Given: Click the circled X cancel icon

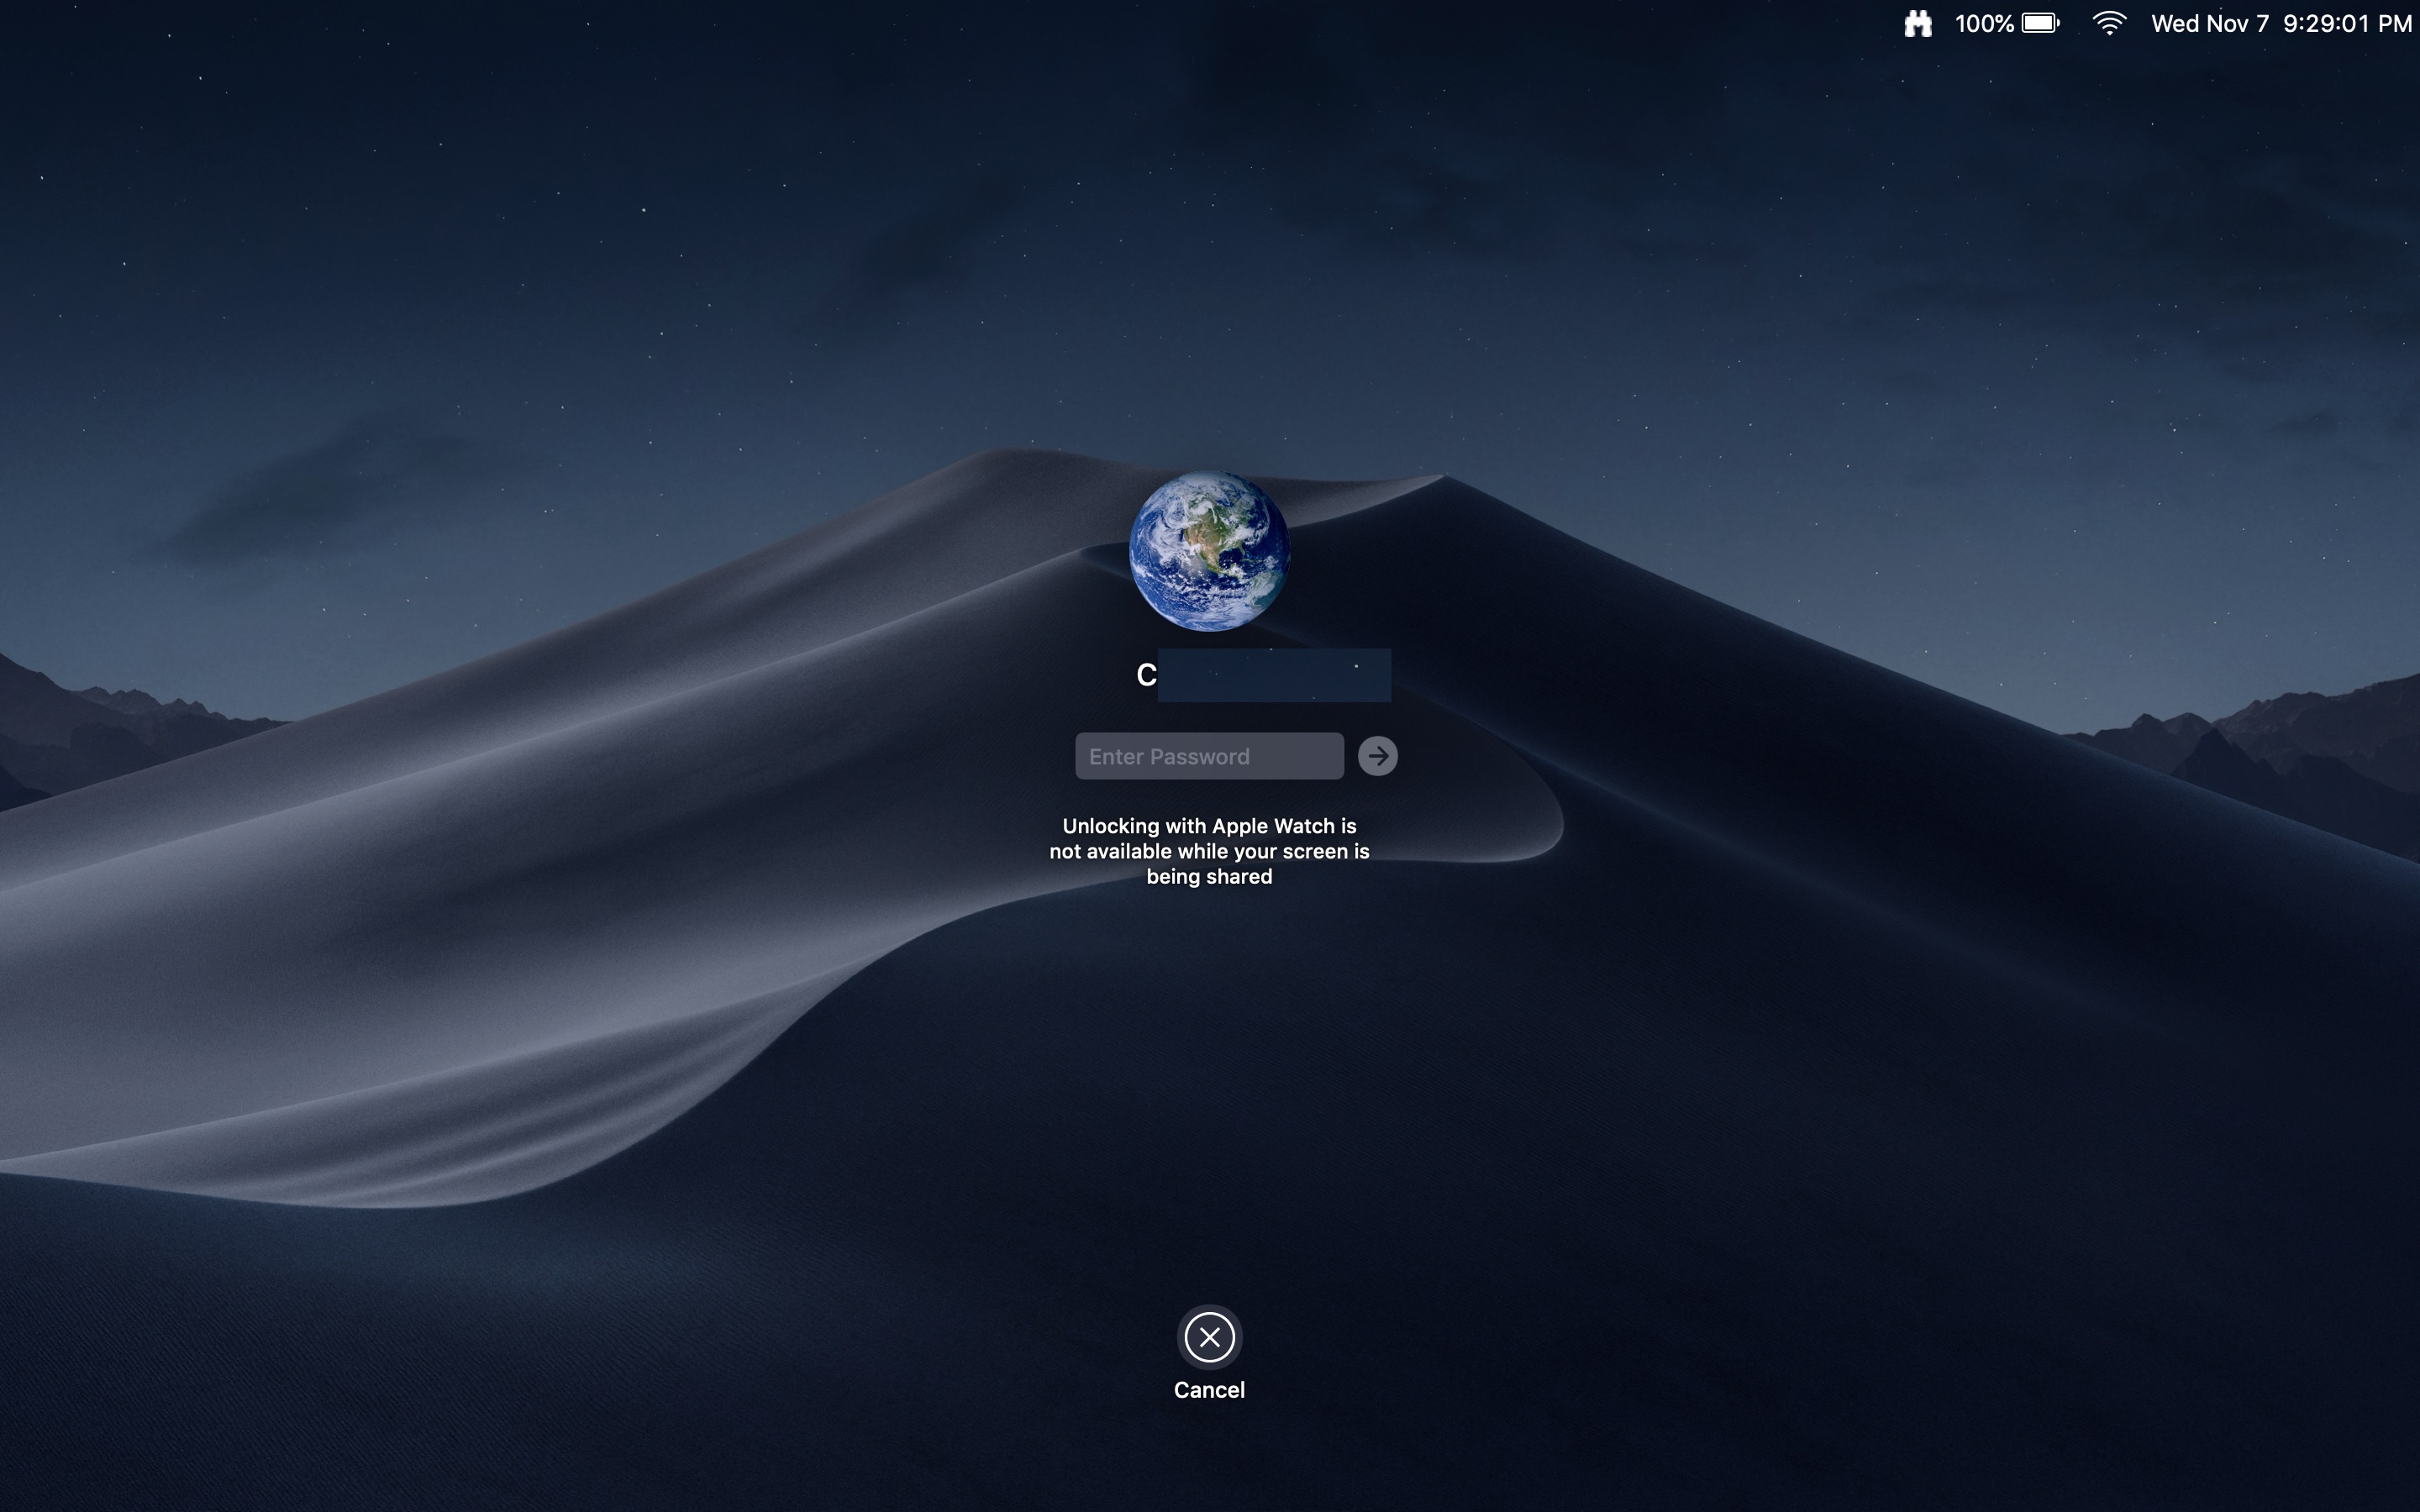Looking at the screenshot, I should tap(1209, 1337).
